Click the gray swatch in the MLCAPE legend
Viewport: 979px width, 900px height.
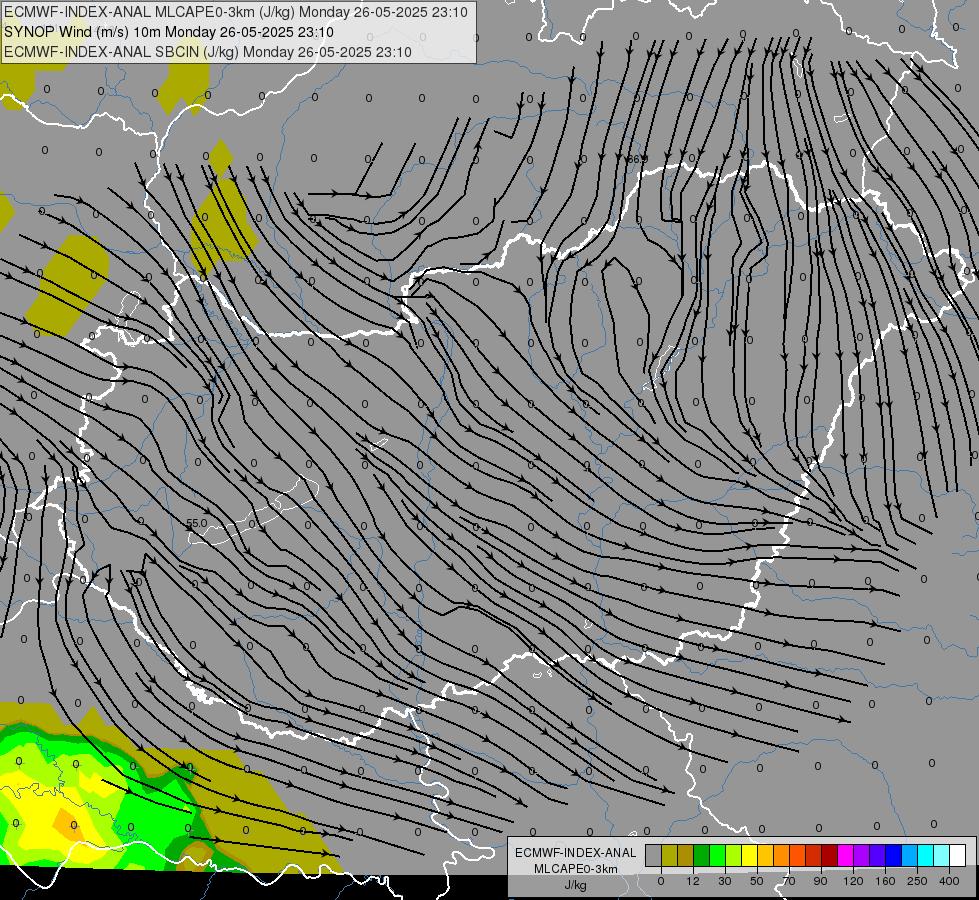pos(653,855)
